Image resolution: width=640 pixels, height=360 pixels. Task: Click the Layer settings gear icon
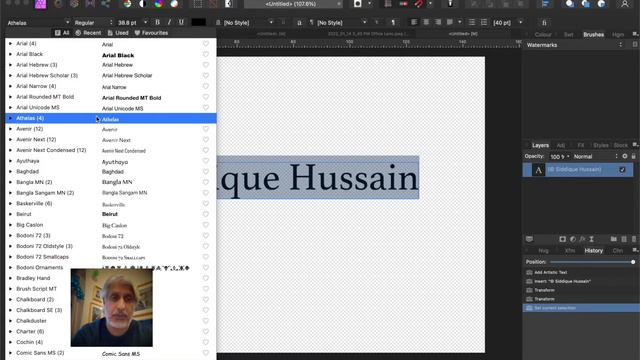624,156
